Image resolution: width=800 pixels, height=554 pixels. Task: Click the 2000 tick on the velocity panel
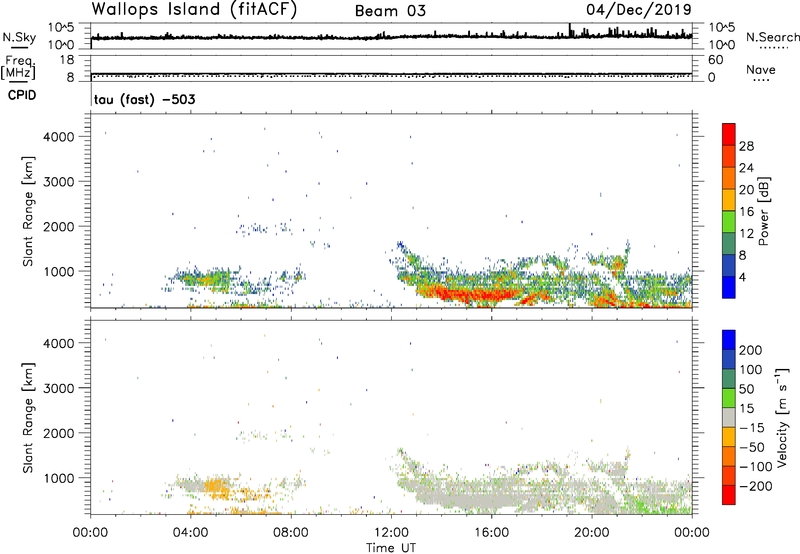59,433
